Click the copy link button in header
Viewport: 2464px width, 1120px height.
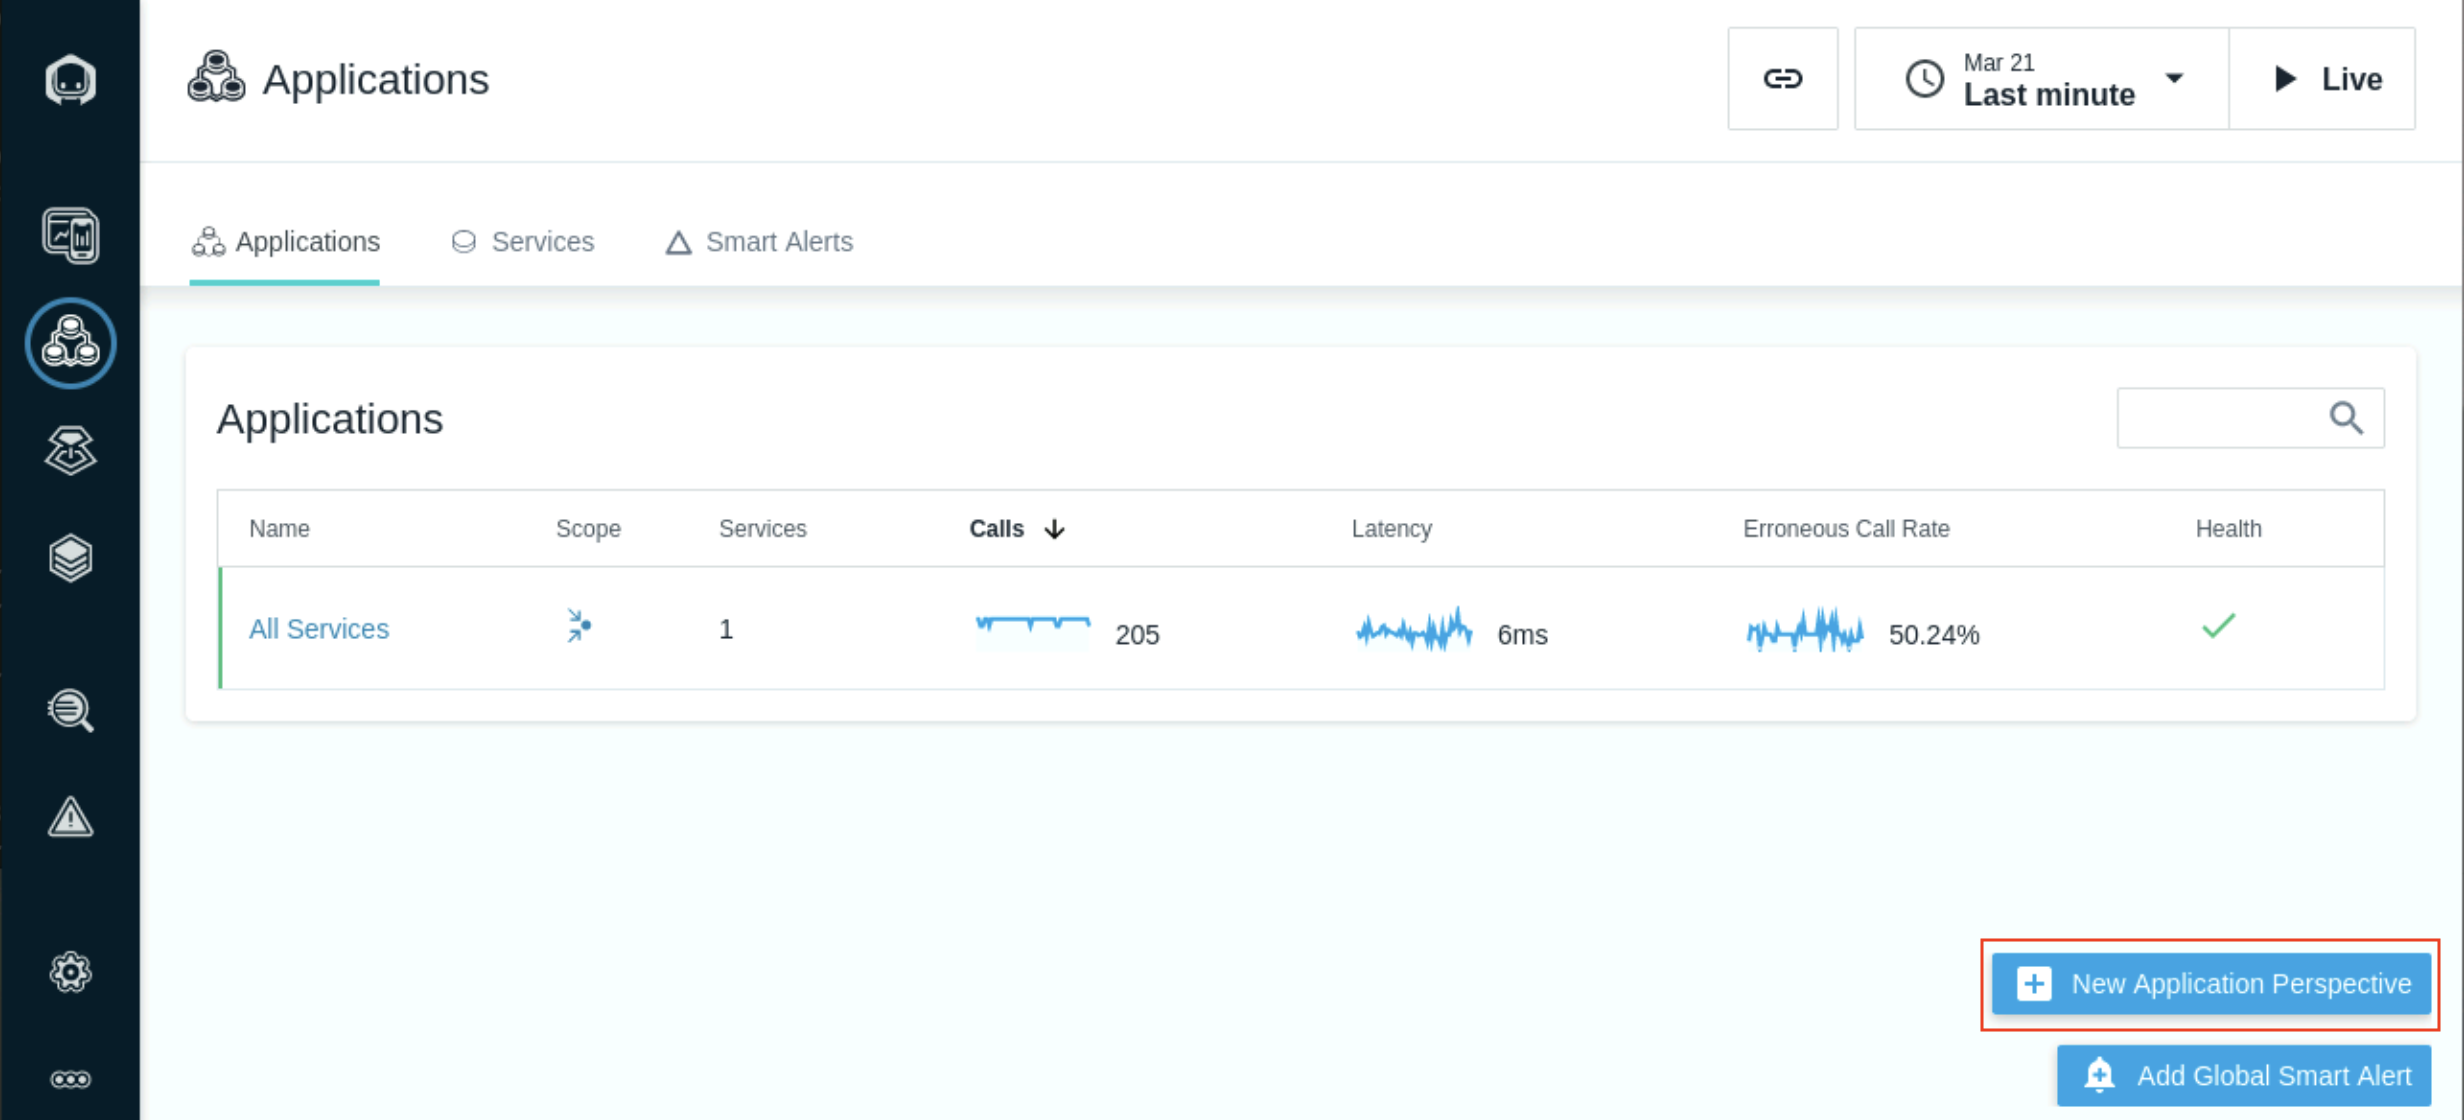pos(1782,78)
